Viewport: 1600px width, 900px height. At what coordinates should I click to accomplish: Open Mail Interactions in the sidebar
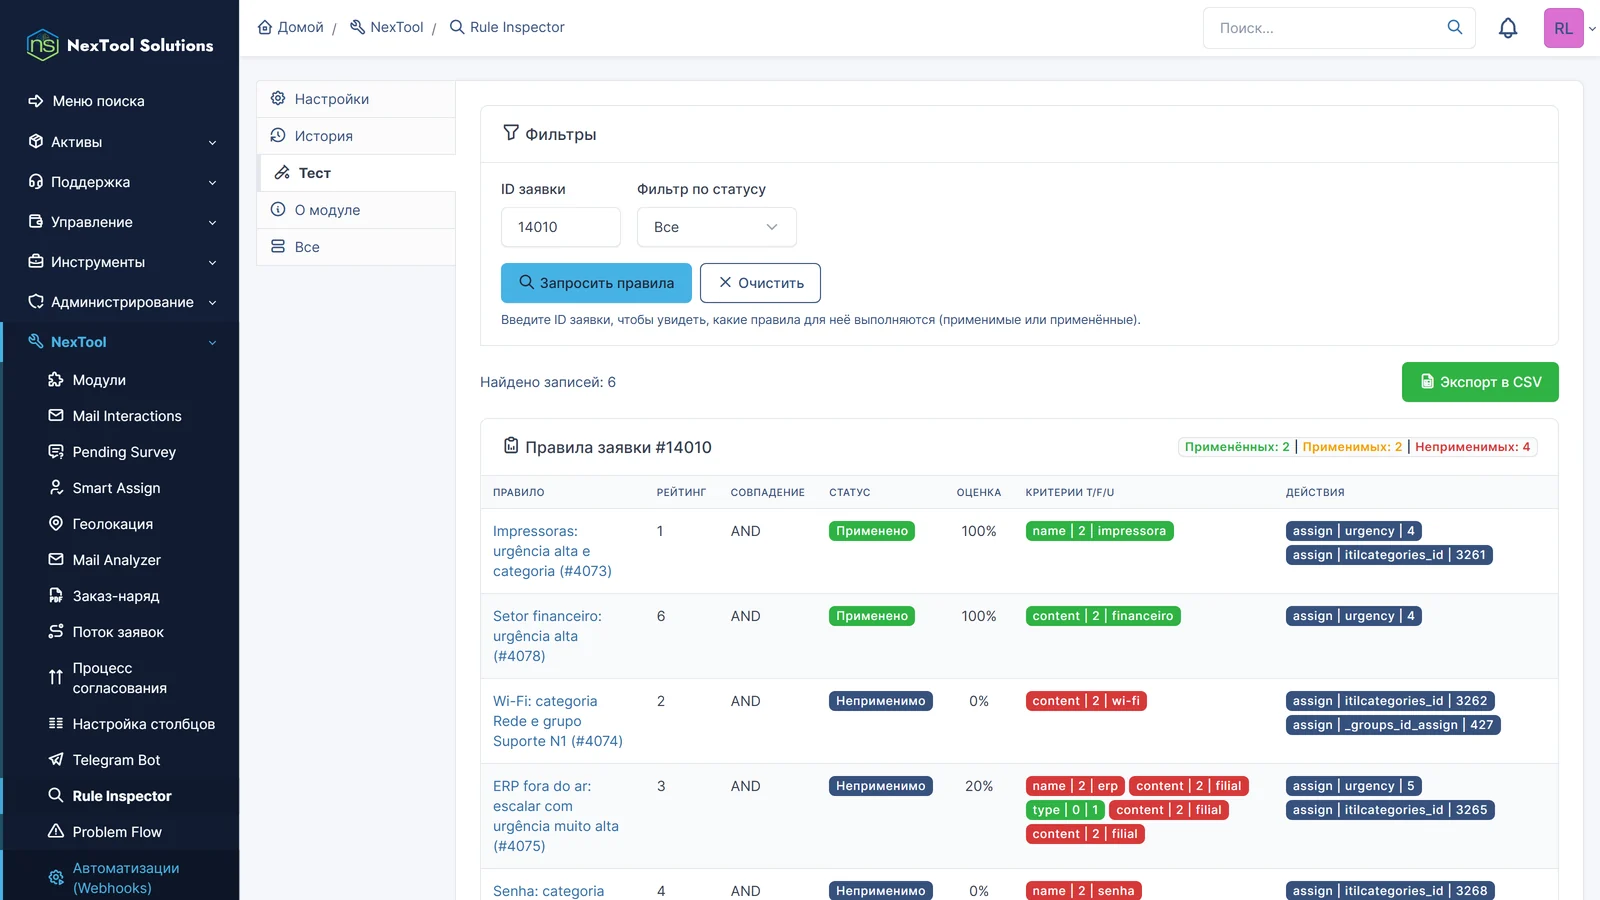(x=127, y=416)
